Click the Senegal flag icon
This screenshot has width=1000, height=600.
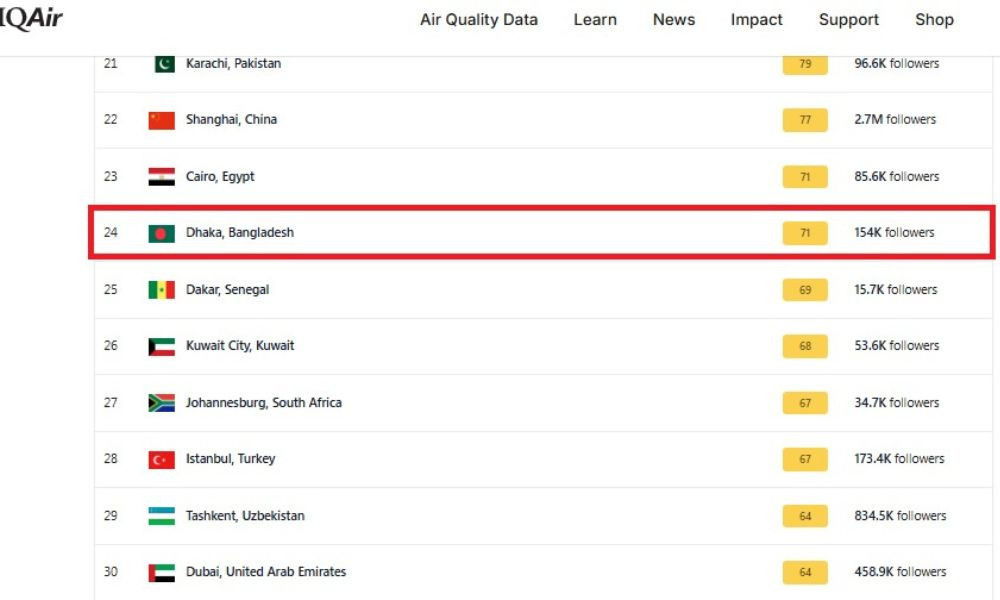[x=161, y=290]
